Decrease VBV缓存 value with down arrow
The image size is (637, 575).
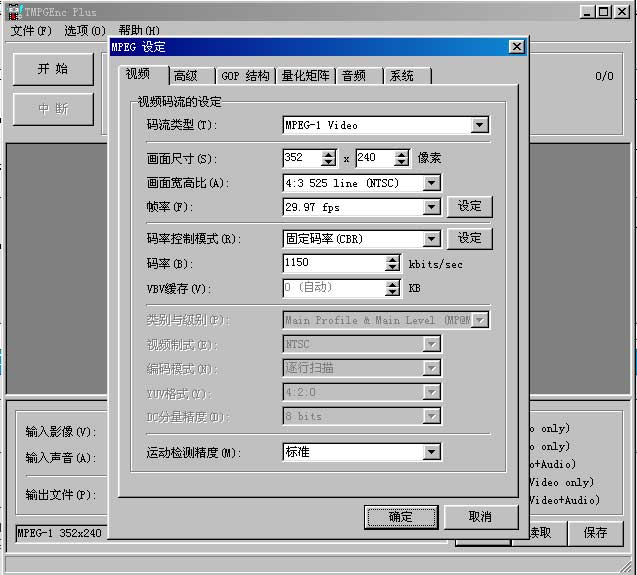tap(392, 292)
